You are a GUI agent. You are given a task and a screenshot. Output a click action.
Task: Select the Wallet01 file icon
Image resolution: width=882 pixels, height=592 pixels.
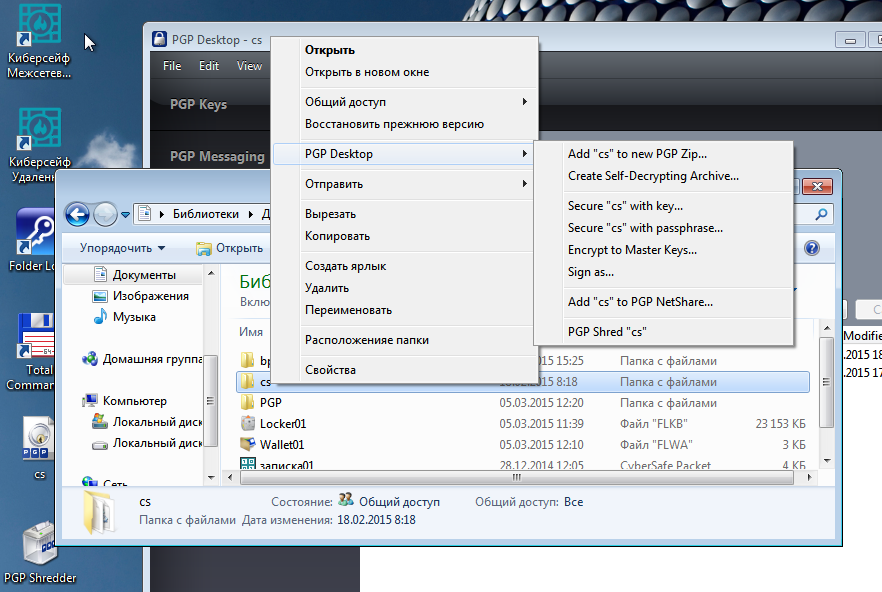(x=248, y=444)
